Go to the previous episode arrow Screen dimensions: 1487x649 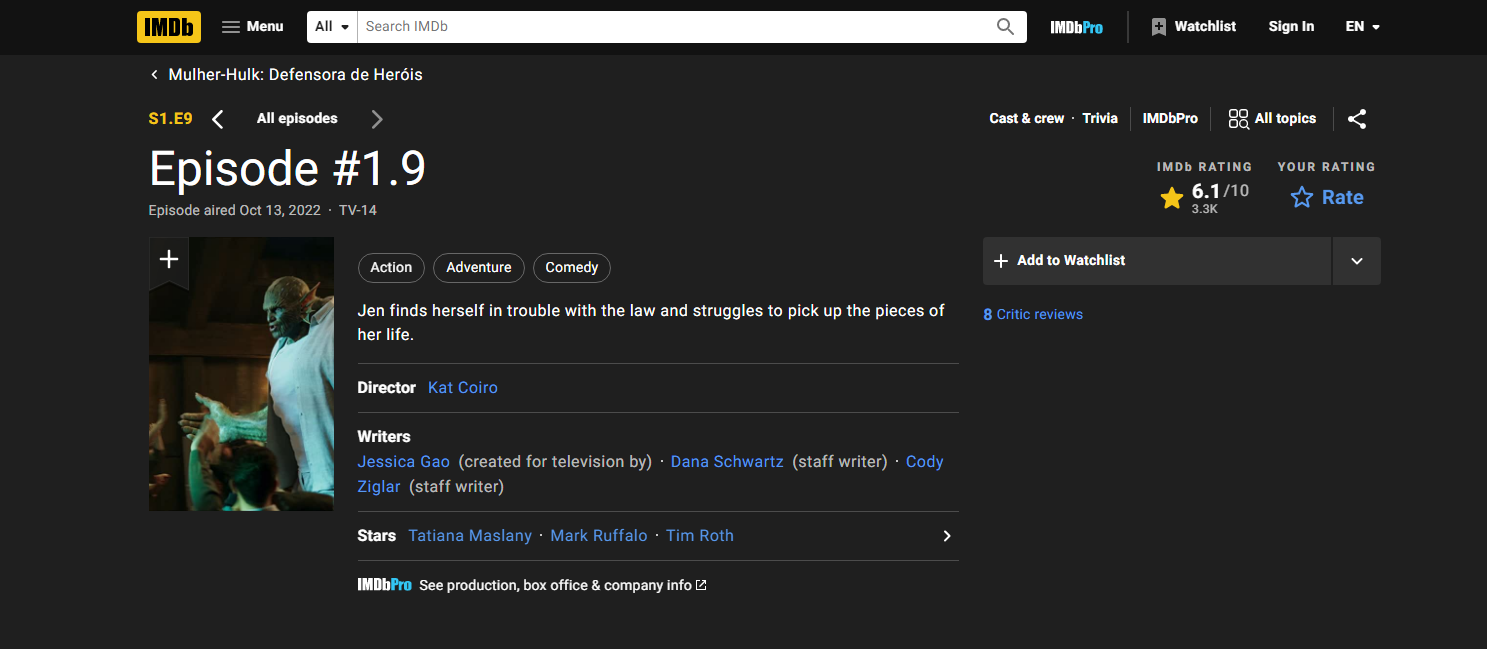(x=218, y=119)
